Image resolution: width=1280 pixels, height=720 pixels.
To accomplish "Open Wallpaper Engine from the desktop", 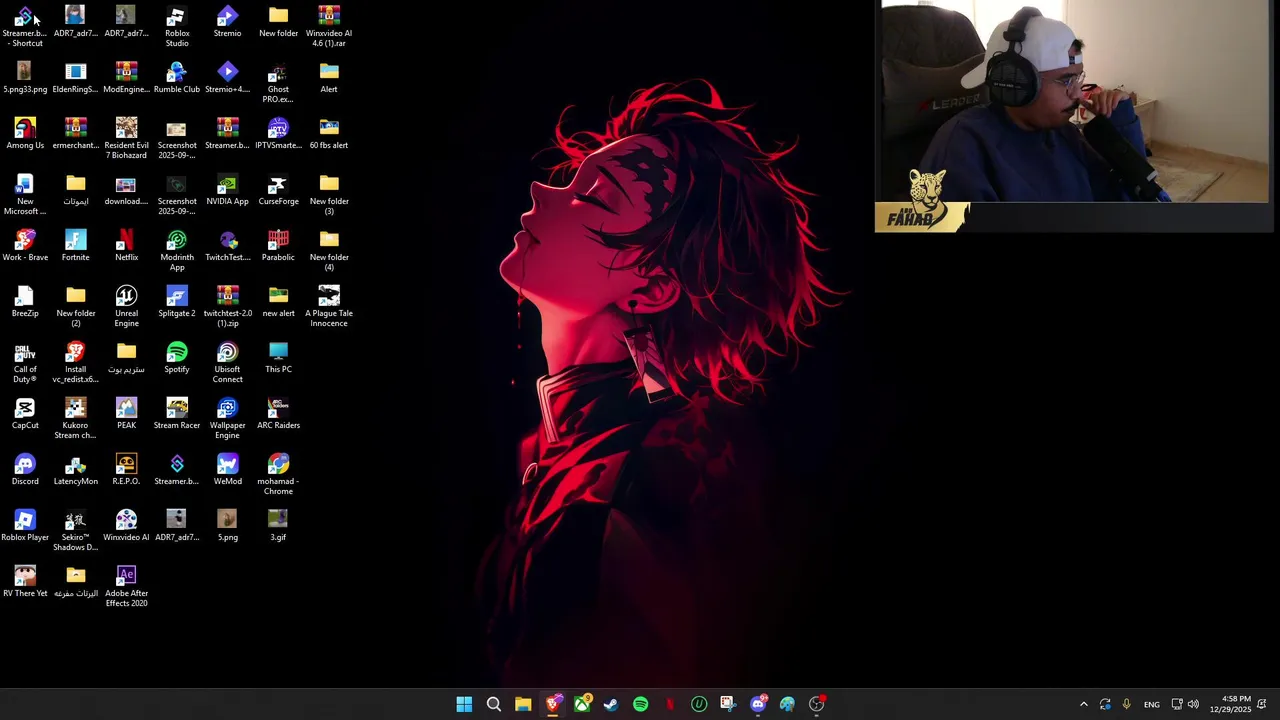I will coord(227,418).
